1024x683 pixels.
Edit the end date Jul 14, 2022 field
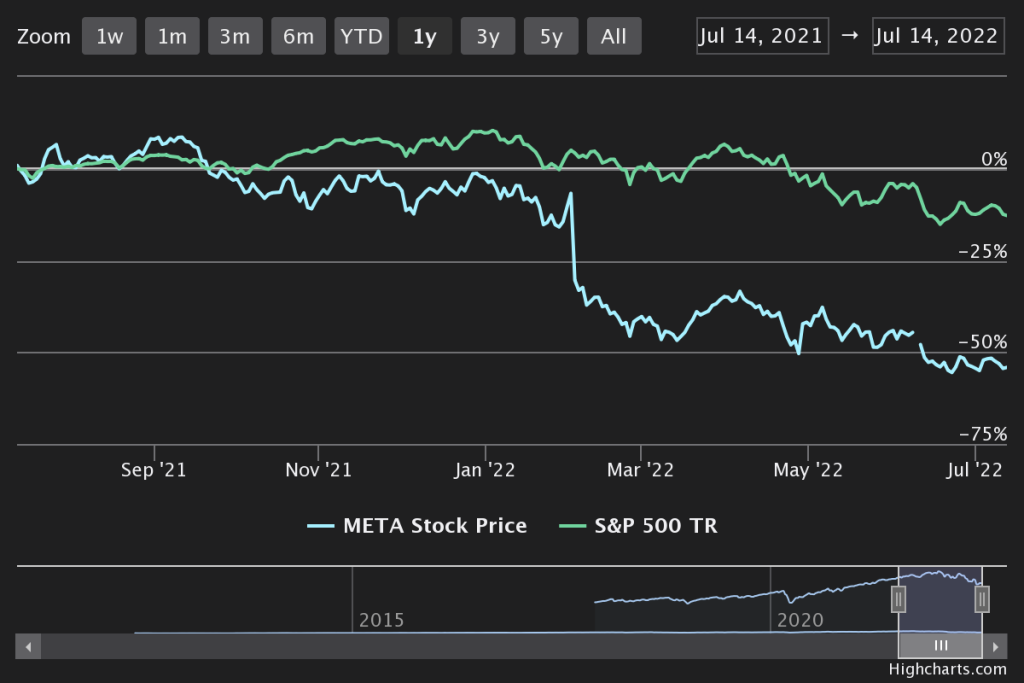point(937,36)
